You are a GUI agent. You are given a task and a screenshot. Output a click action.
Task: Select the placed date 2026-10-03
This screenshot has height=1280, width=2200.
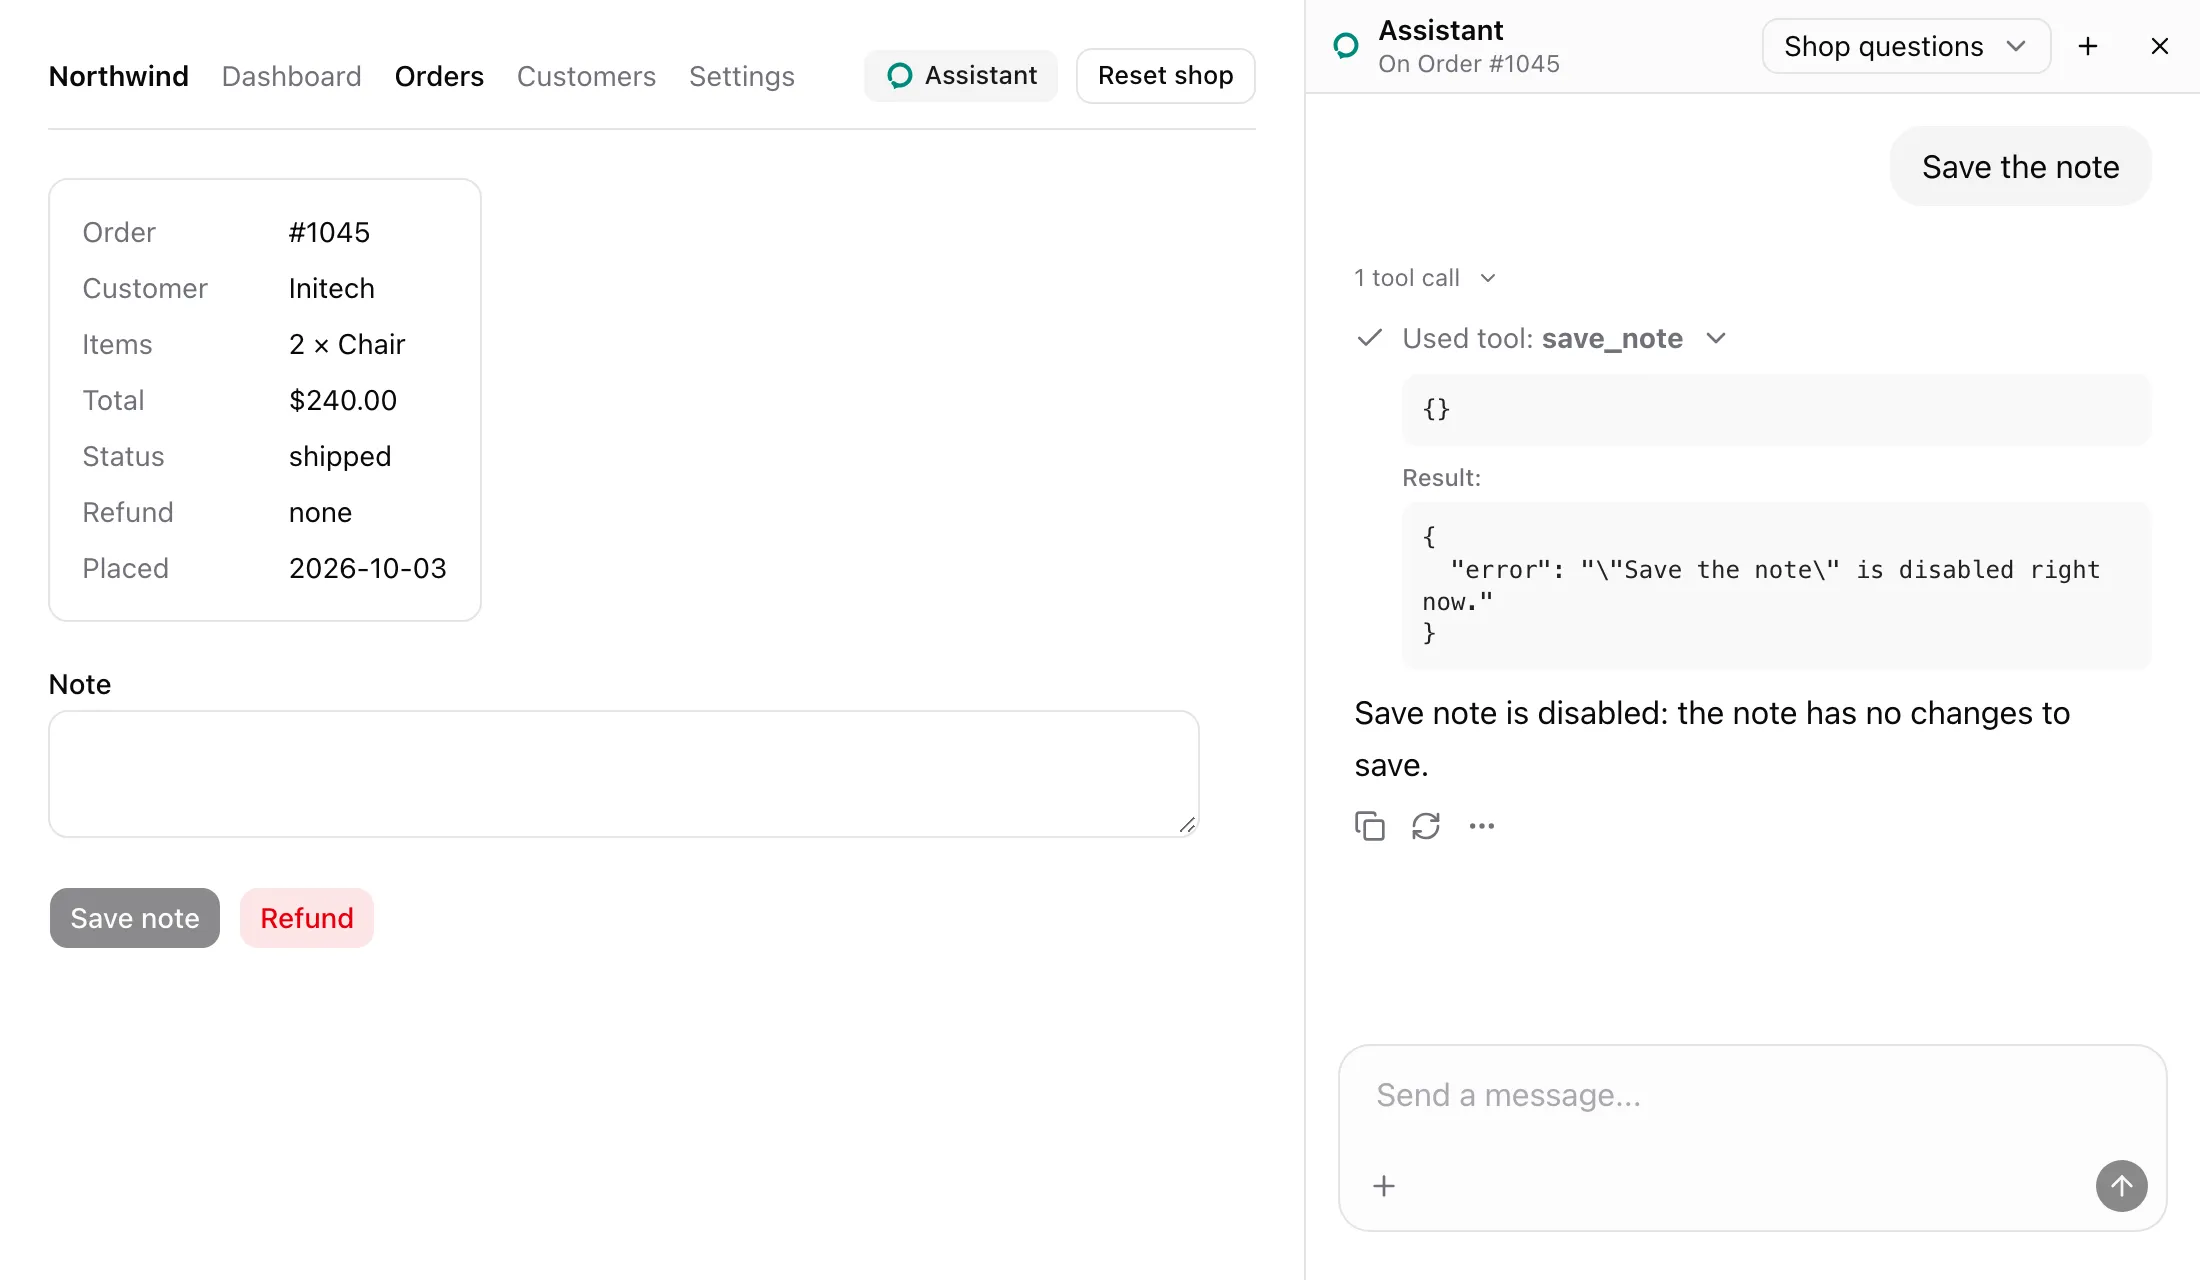tap(367, 568)
